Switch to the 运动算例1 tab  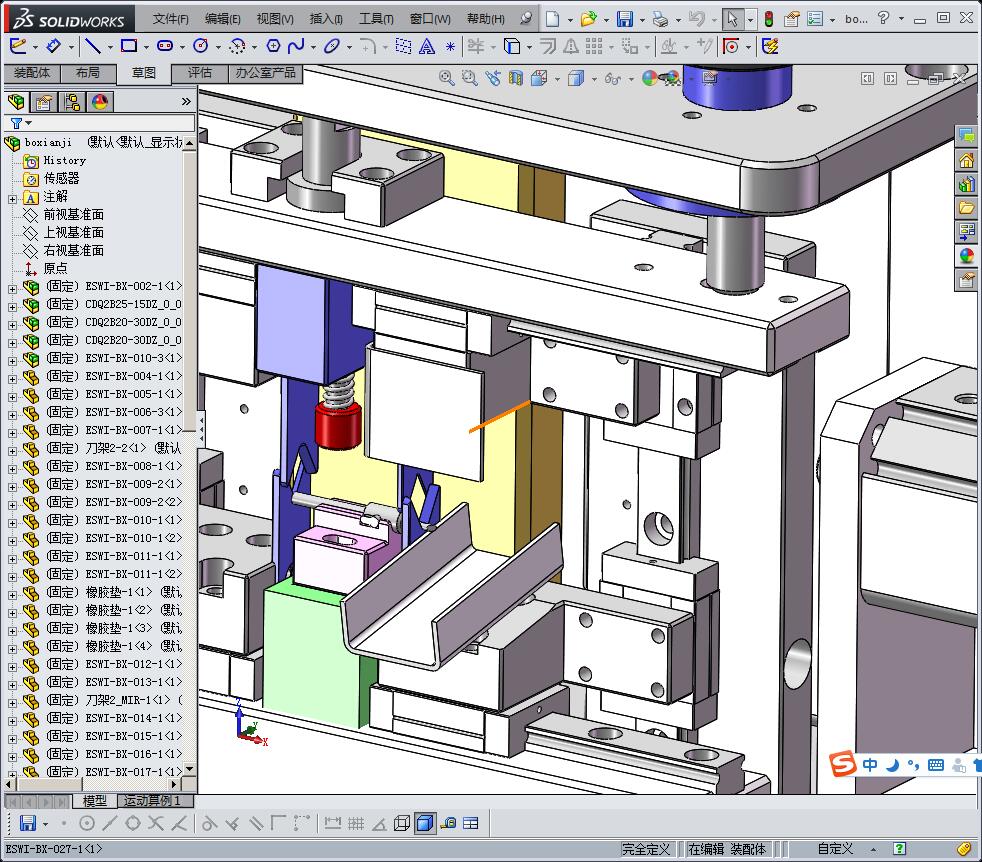pos(151,801)
